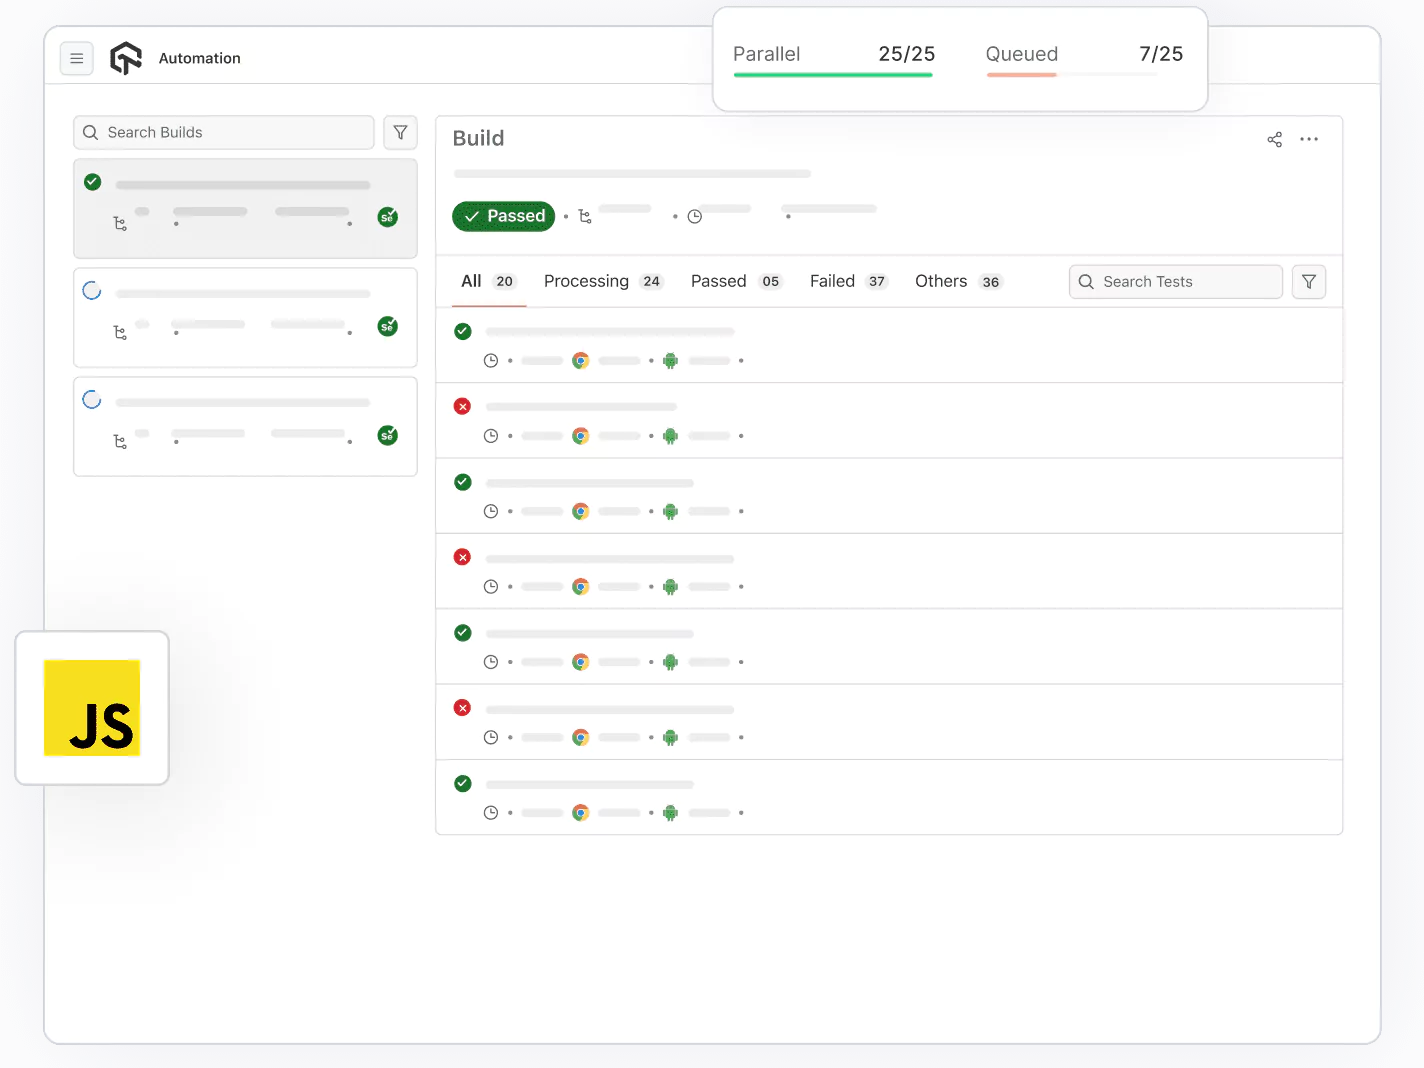Click the share icon in Build header
Viewport: 1424px width, 1068px height.
[x=1274, y=139]
